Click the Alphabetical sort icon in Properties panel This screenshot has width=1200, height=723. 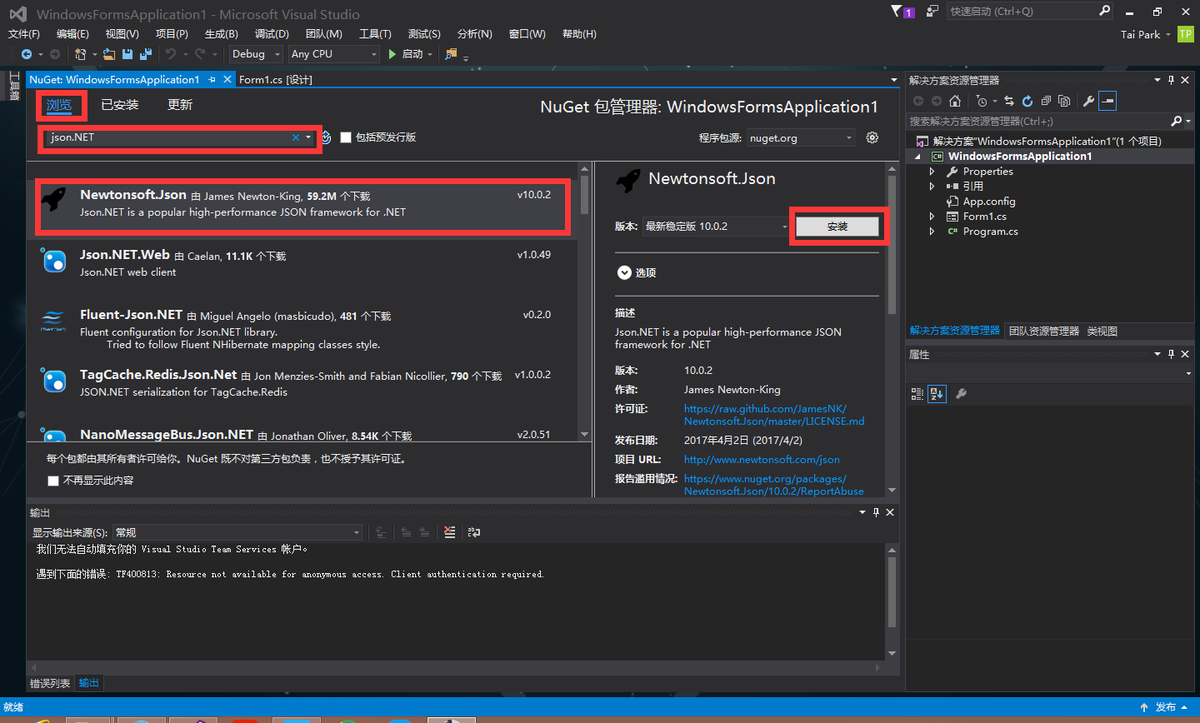(x=937, y=394)
